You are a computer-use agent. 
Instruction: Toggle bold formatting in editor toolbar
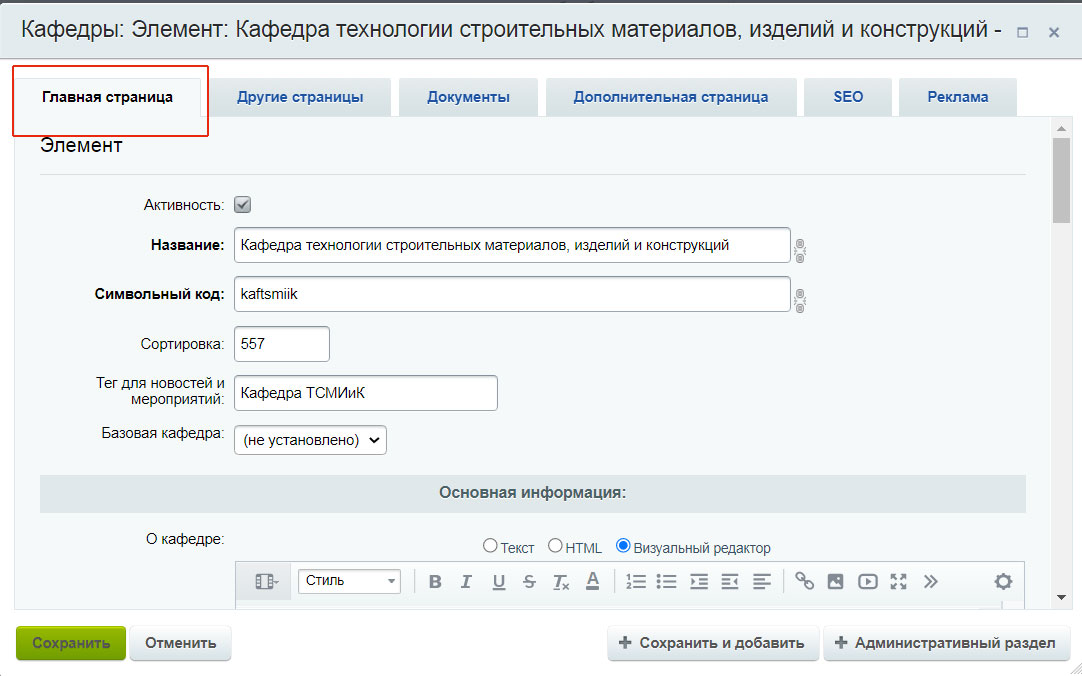[x=435, y=581]
